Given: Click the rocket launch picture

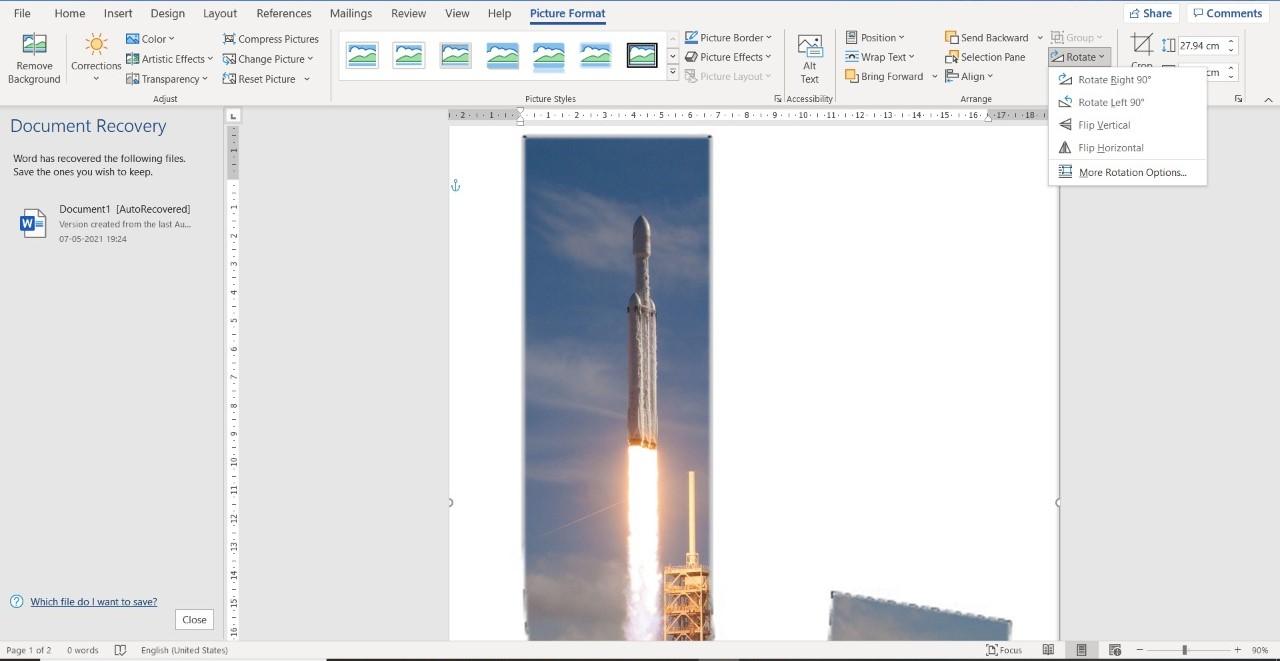Looking at the screenshot, I should 617,388.
